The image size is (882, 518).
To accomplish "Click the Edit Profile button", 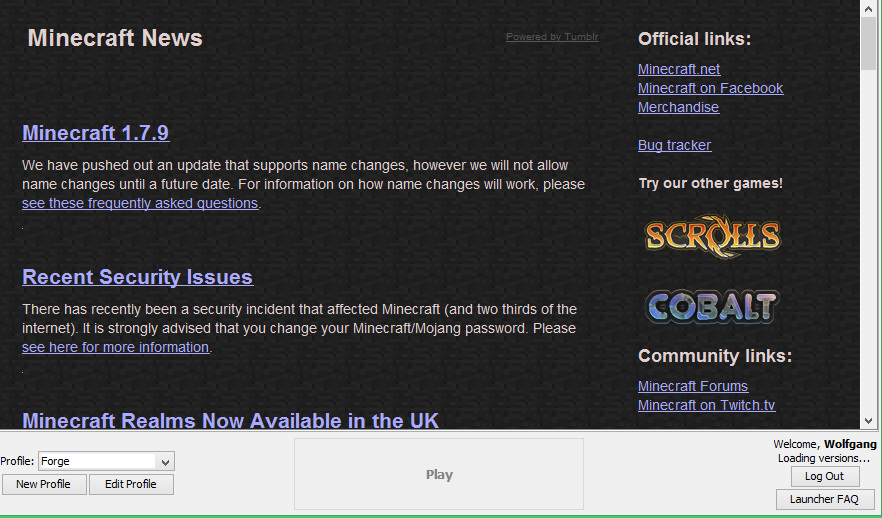I will pos(131,484).
